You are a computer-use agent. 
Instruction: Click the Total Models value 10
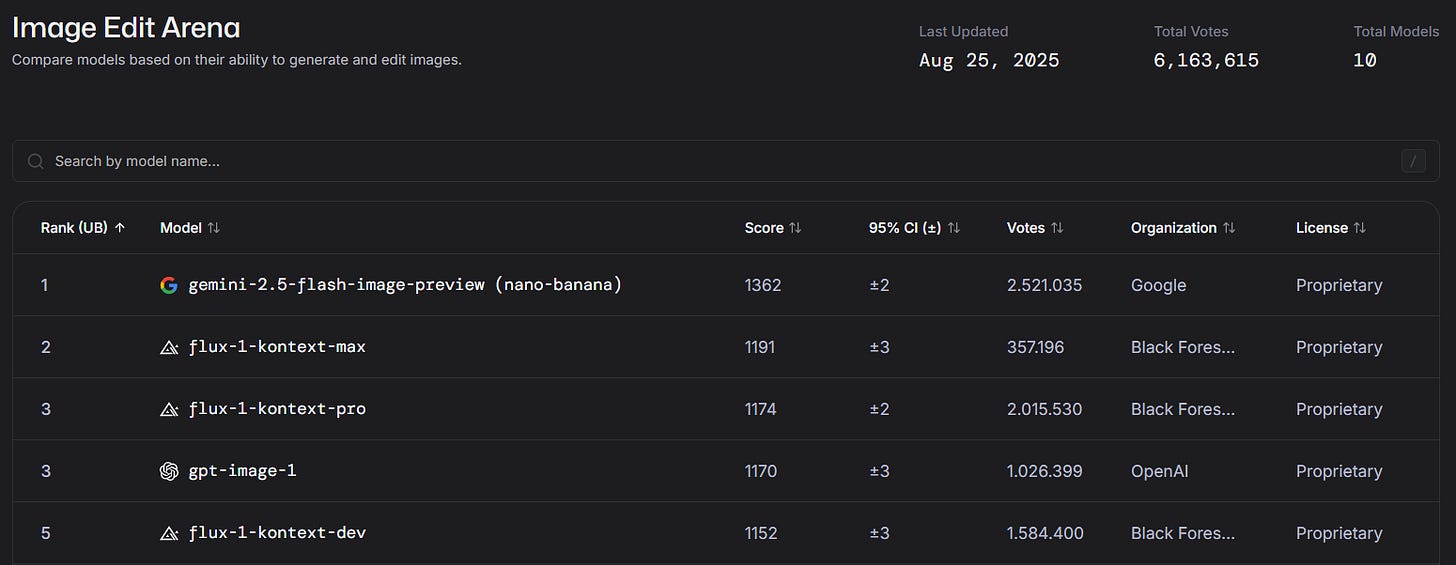pos(1365,60)
